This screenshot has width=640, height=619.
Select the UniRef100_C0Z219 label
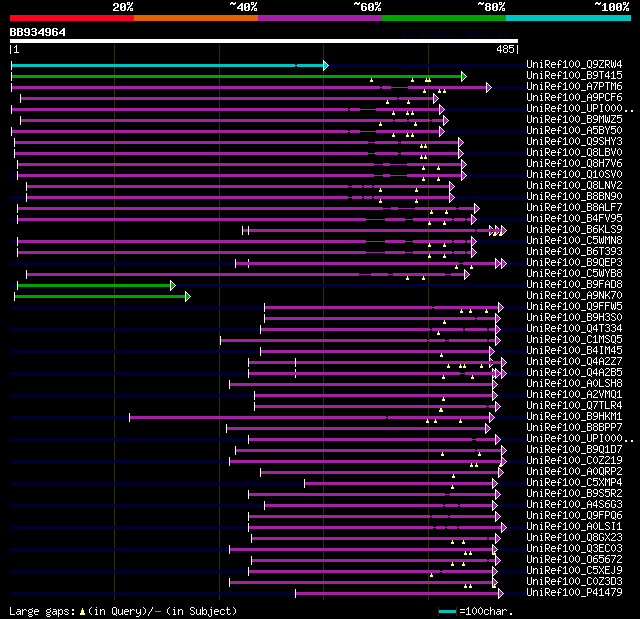pyautogui.click(x=574, y=461)
